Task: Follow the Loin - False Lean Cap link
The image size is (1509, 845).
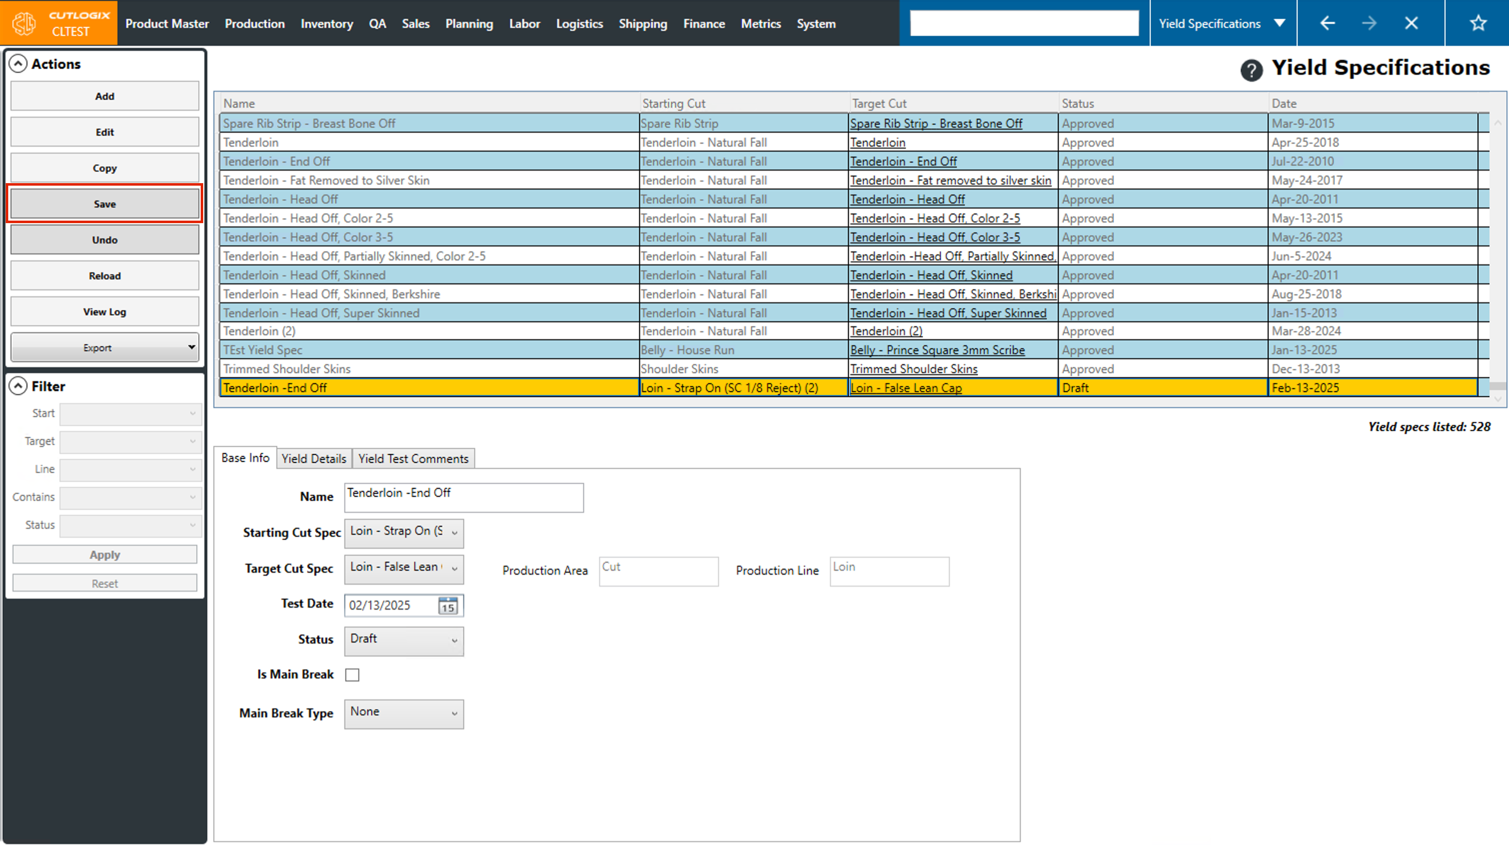Action: [906, 388]
